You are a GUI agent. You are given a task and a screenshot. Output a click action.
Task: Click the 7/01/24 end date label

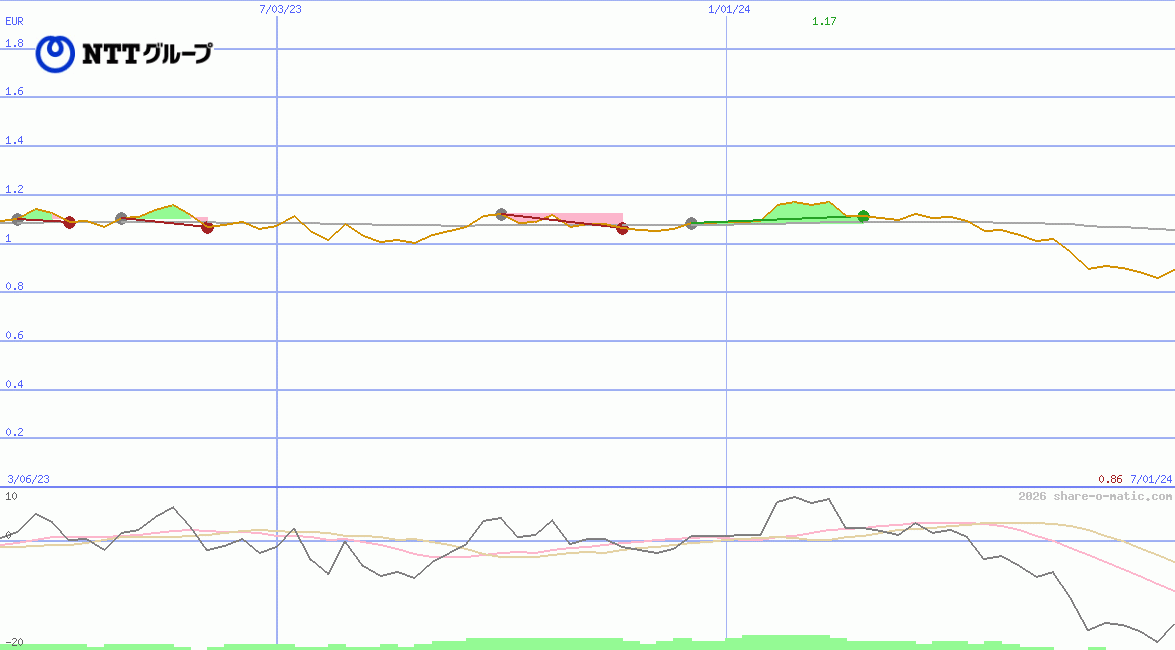coord(1151,479)
